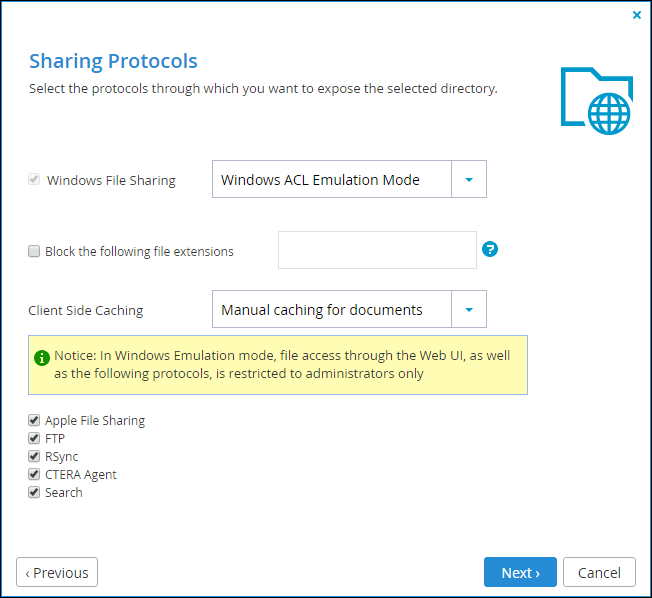The height and width of the screenshot is (598, 652).
Task: Click the Apple File Sharing label
Action: coord(95,420)
